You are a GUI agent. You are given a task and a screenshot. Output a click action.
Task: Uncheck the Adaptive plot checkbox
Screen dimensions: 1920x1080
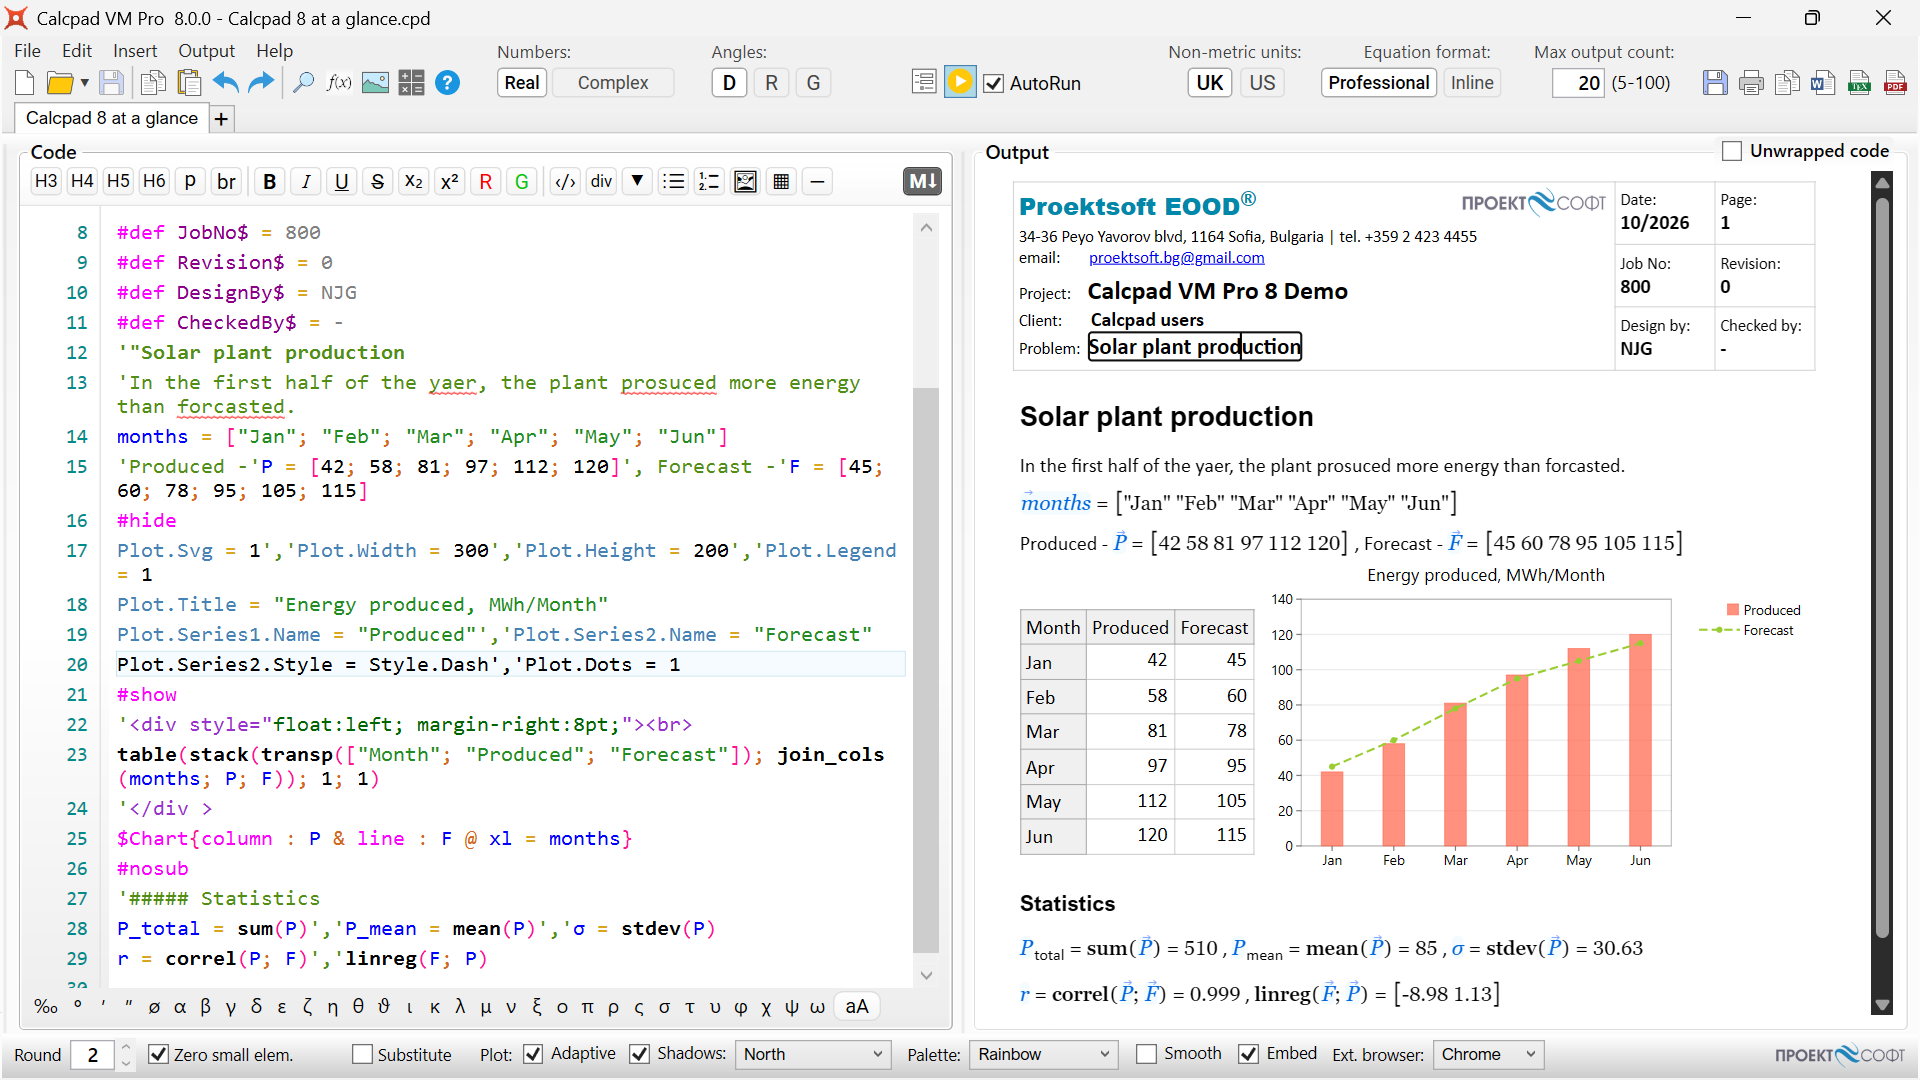533,1054
